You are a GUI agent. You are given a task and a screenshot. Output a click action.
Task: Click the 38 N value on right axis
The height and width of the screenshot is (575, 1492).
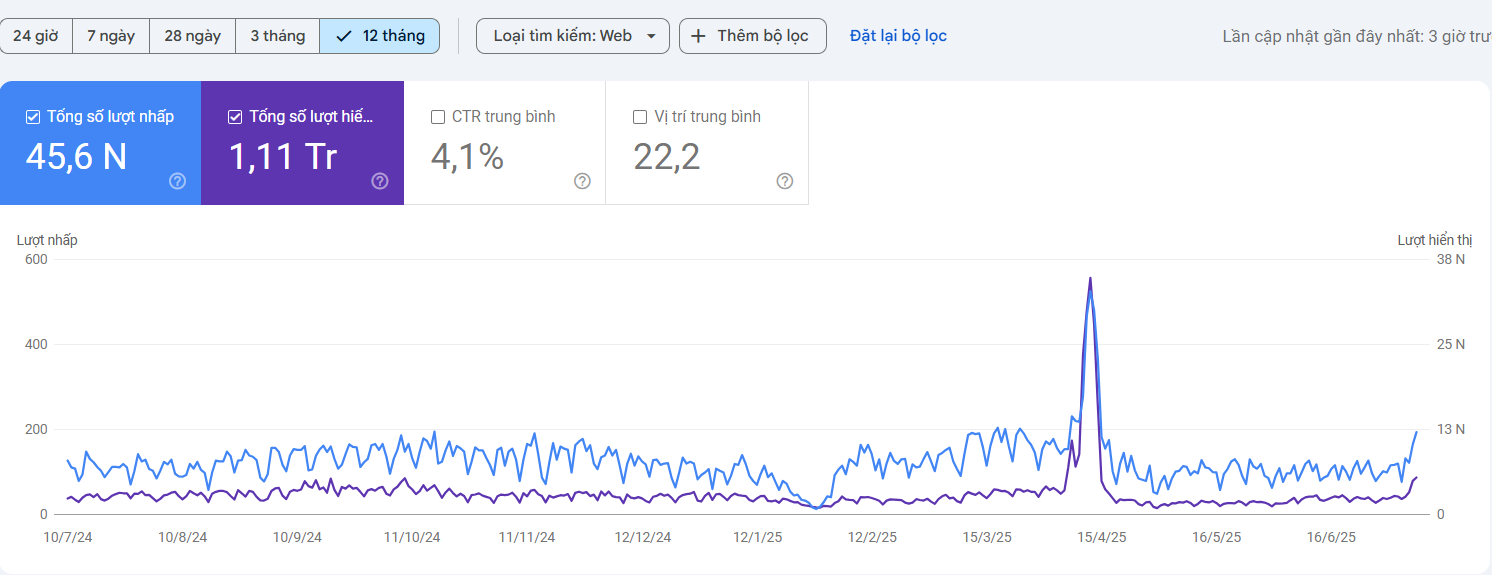1451,259
